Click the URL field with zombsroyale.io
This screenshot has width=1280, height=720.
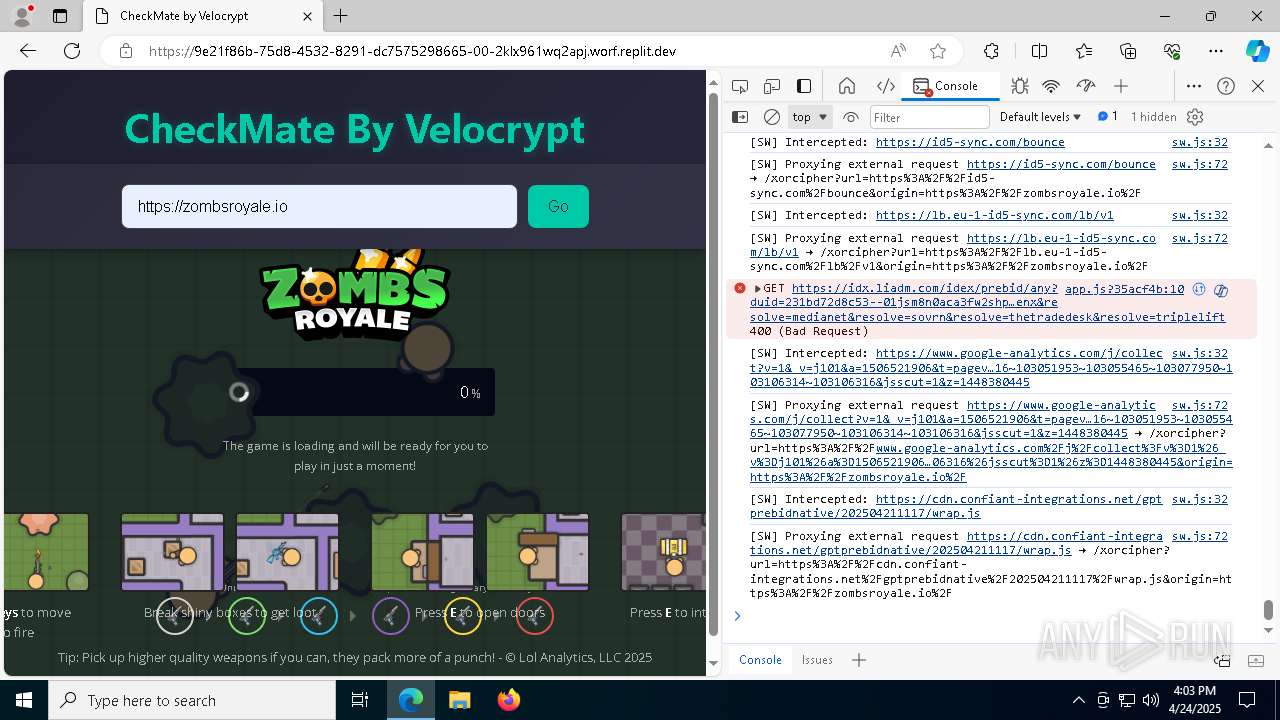(319, 207)
